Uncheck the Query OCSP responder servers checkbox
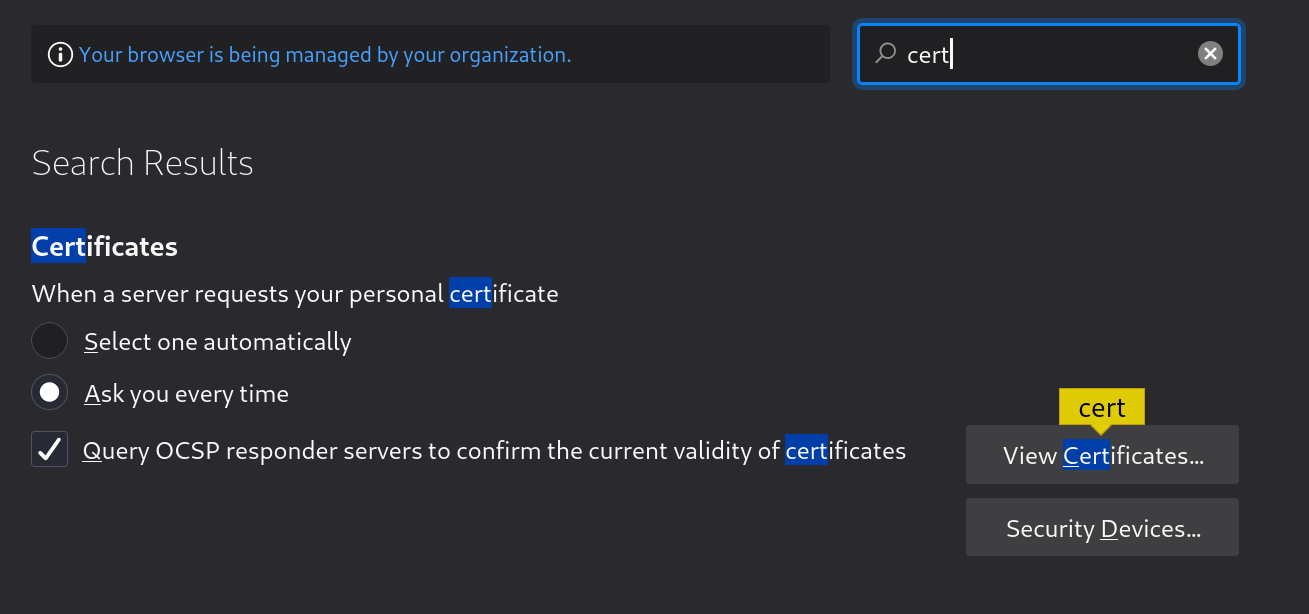This screenshot has width=1309, height=614. coord(50,450)
